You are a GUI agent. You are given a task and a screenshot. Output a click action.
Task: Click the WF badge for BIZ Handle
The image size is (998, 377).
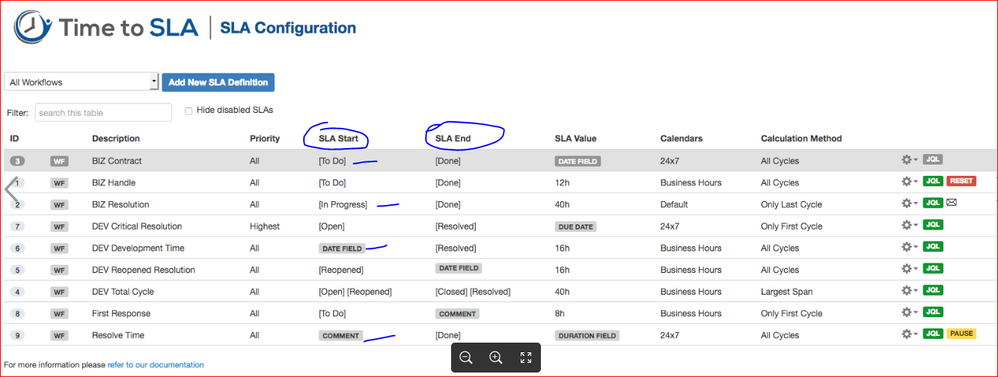click(x=59, y=183)
